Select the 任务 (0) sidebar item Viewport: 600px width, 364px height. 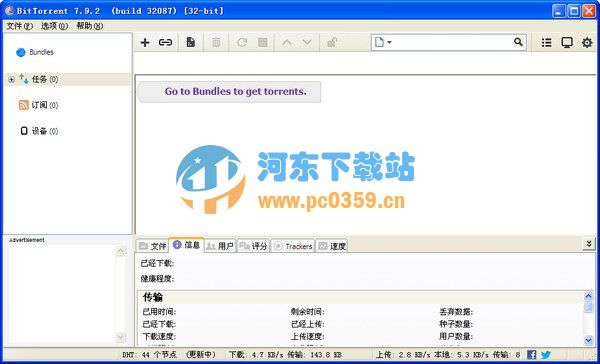tap(67, 79)
